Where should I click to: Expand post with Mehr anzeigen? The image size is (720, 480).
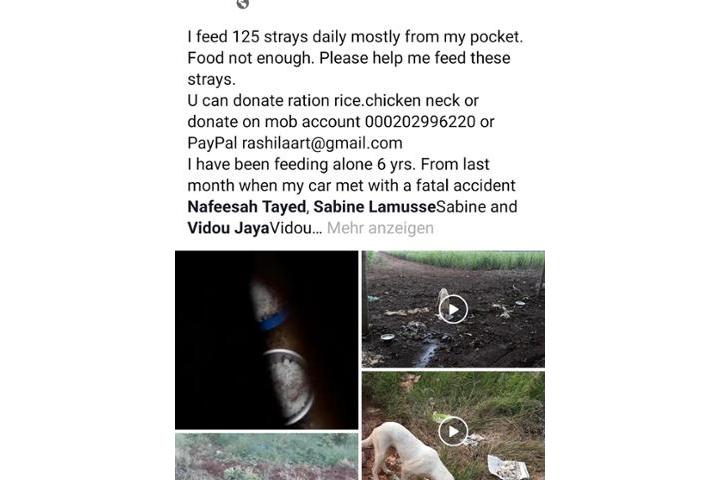(380, 228)
